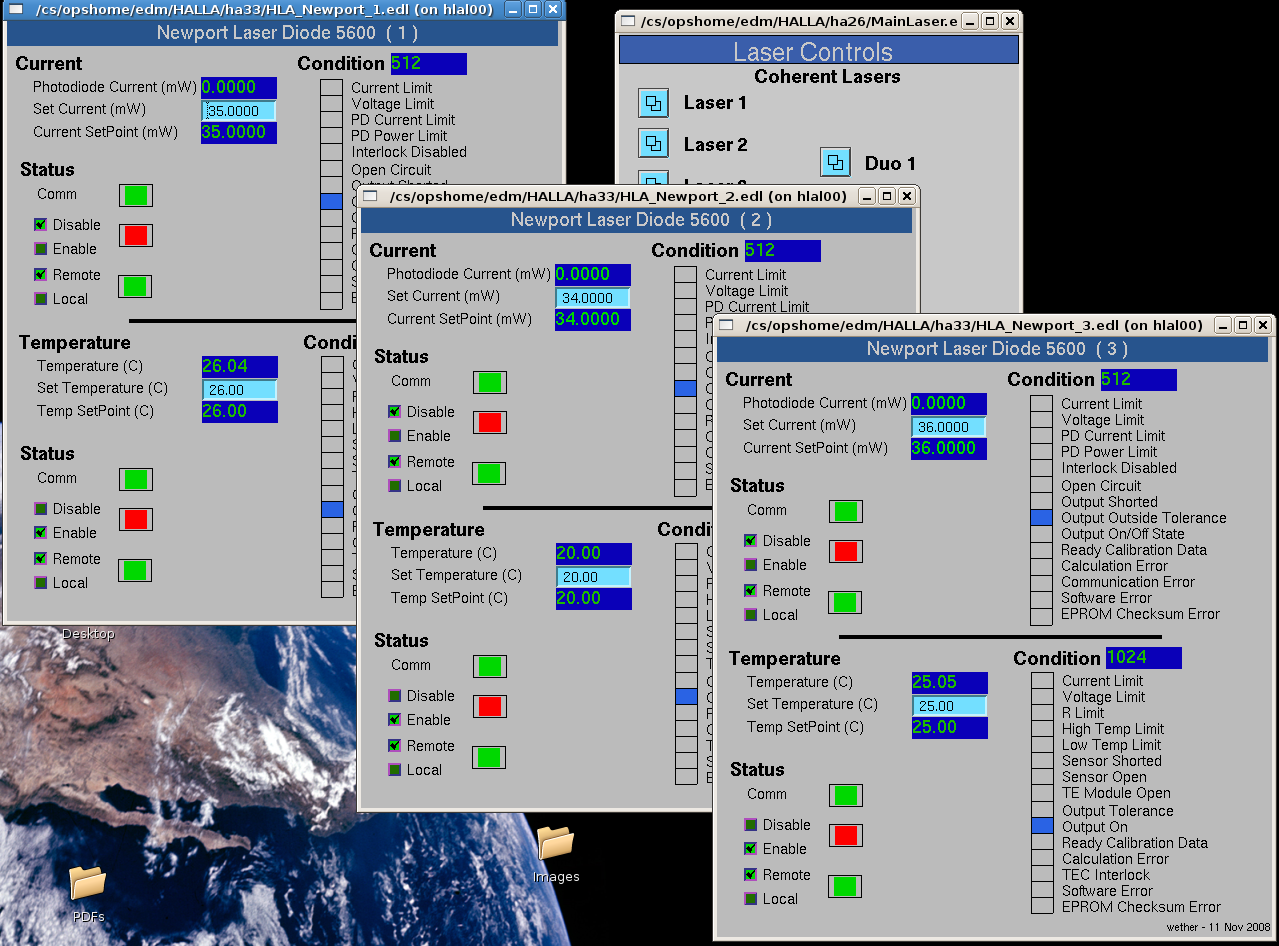1279x946 pixels.
Task: Click Newport 3 Temp SetPoint value 25.00
Action: (949, 728)
